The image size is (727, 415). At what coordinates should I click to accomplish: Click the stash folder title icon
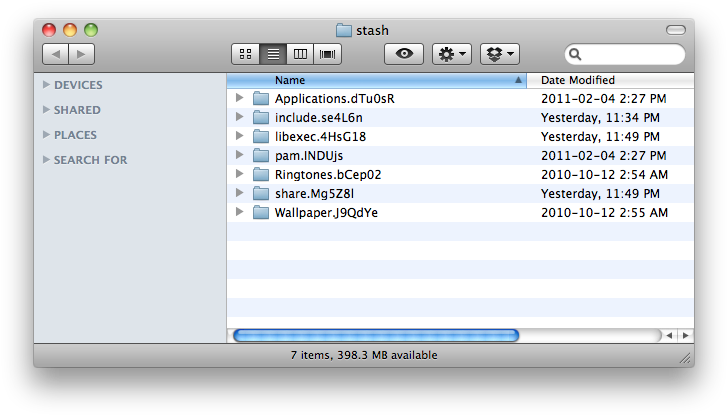coord(344,30)
